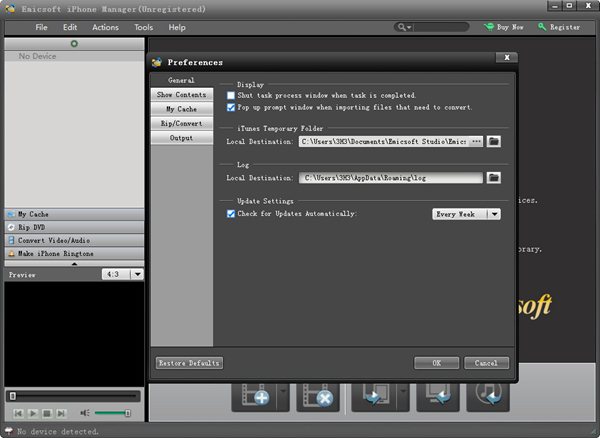Switch to Output preferences tab
Screen dimensions: 600x438
[x=182, y=138]
